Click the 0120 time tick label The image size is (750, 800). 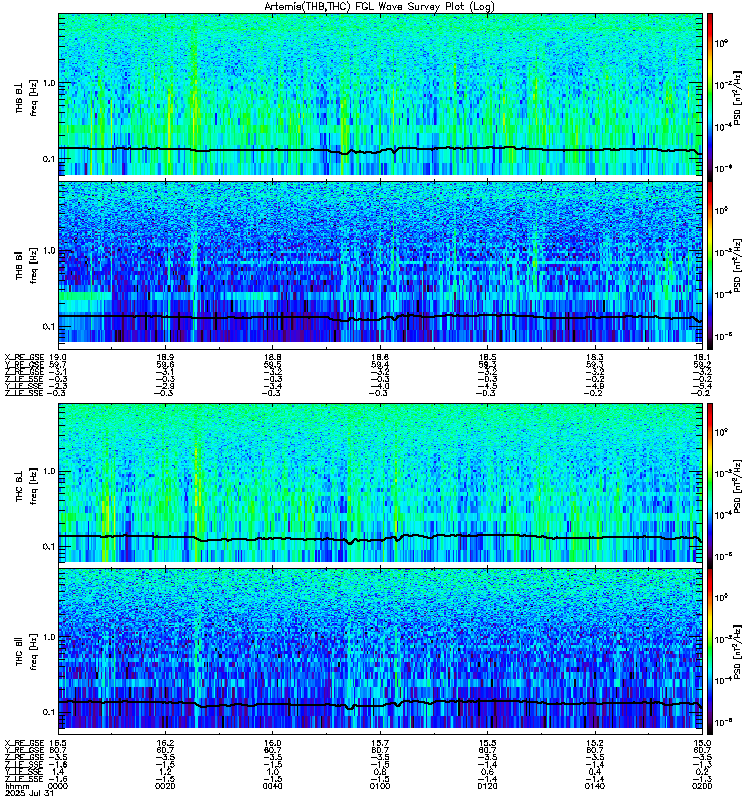pos(487,786)
